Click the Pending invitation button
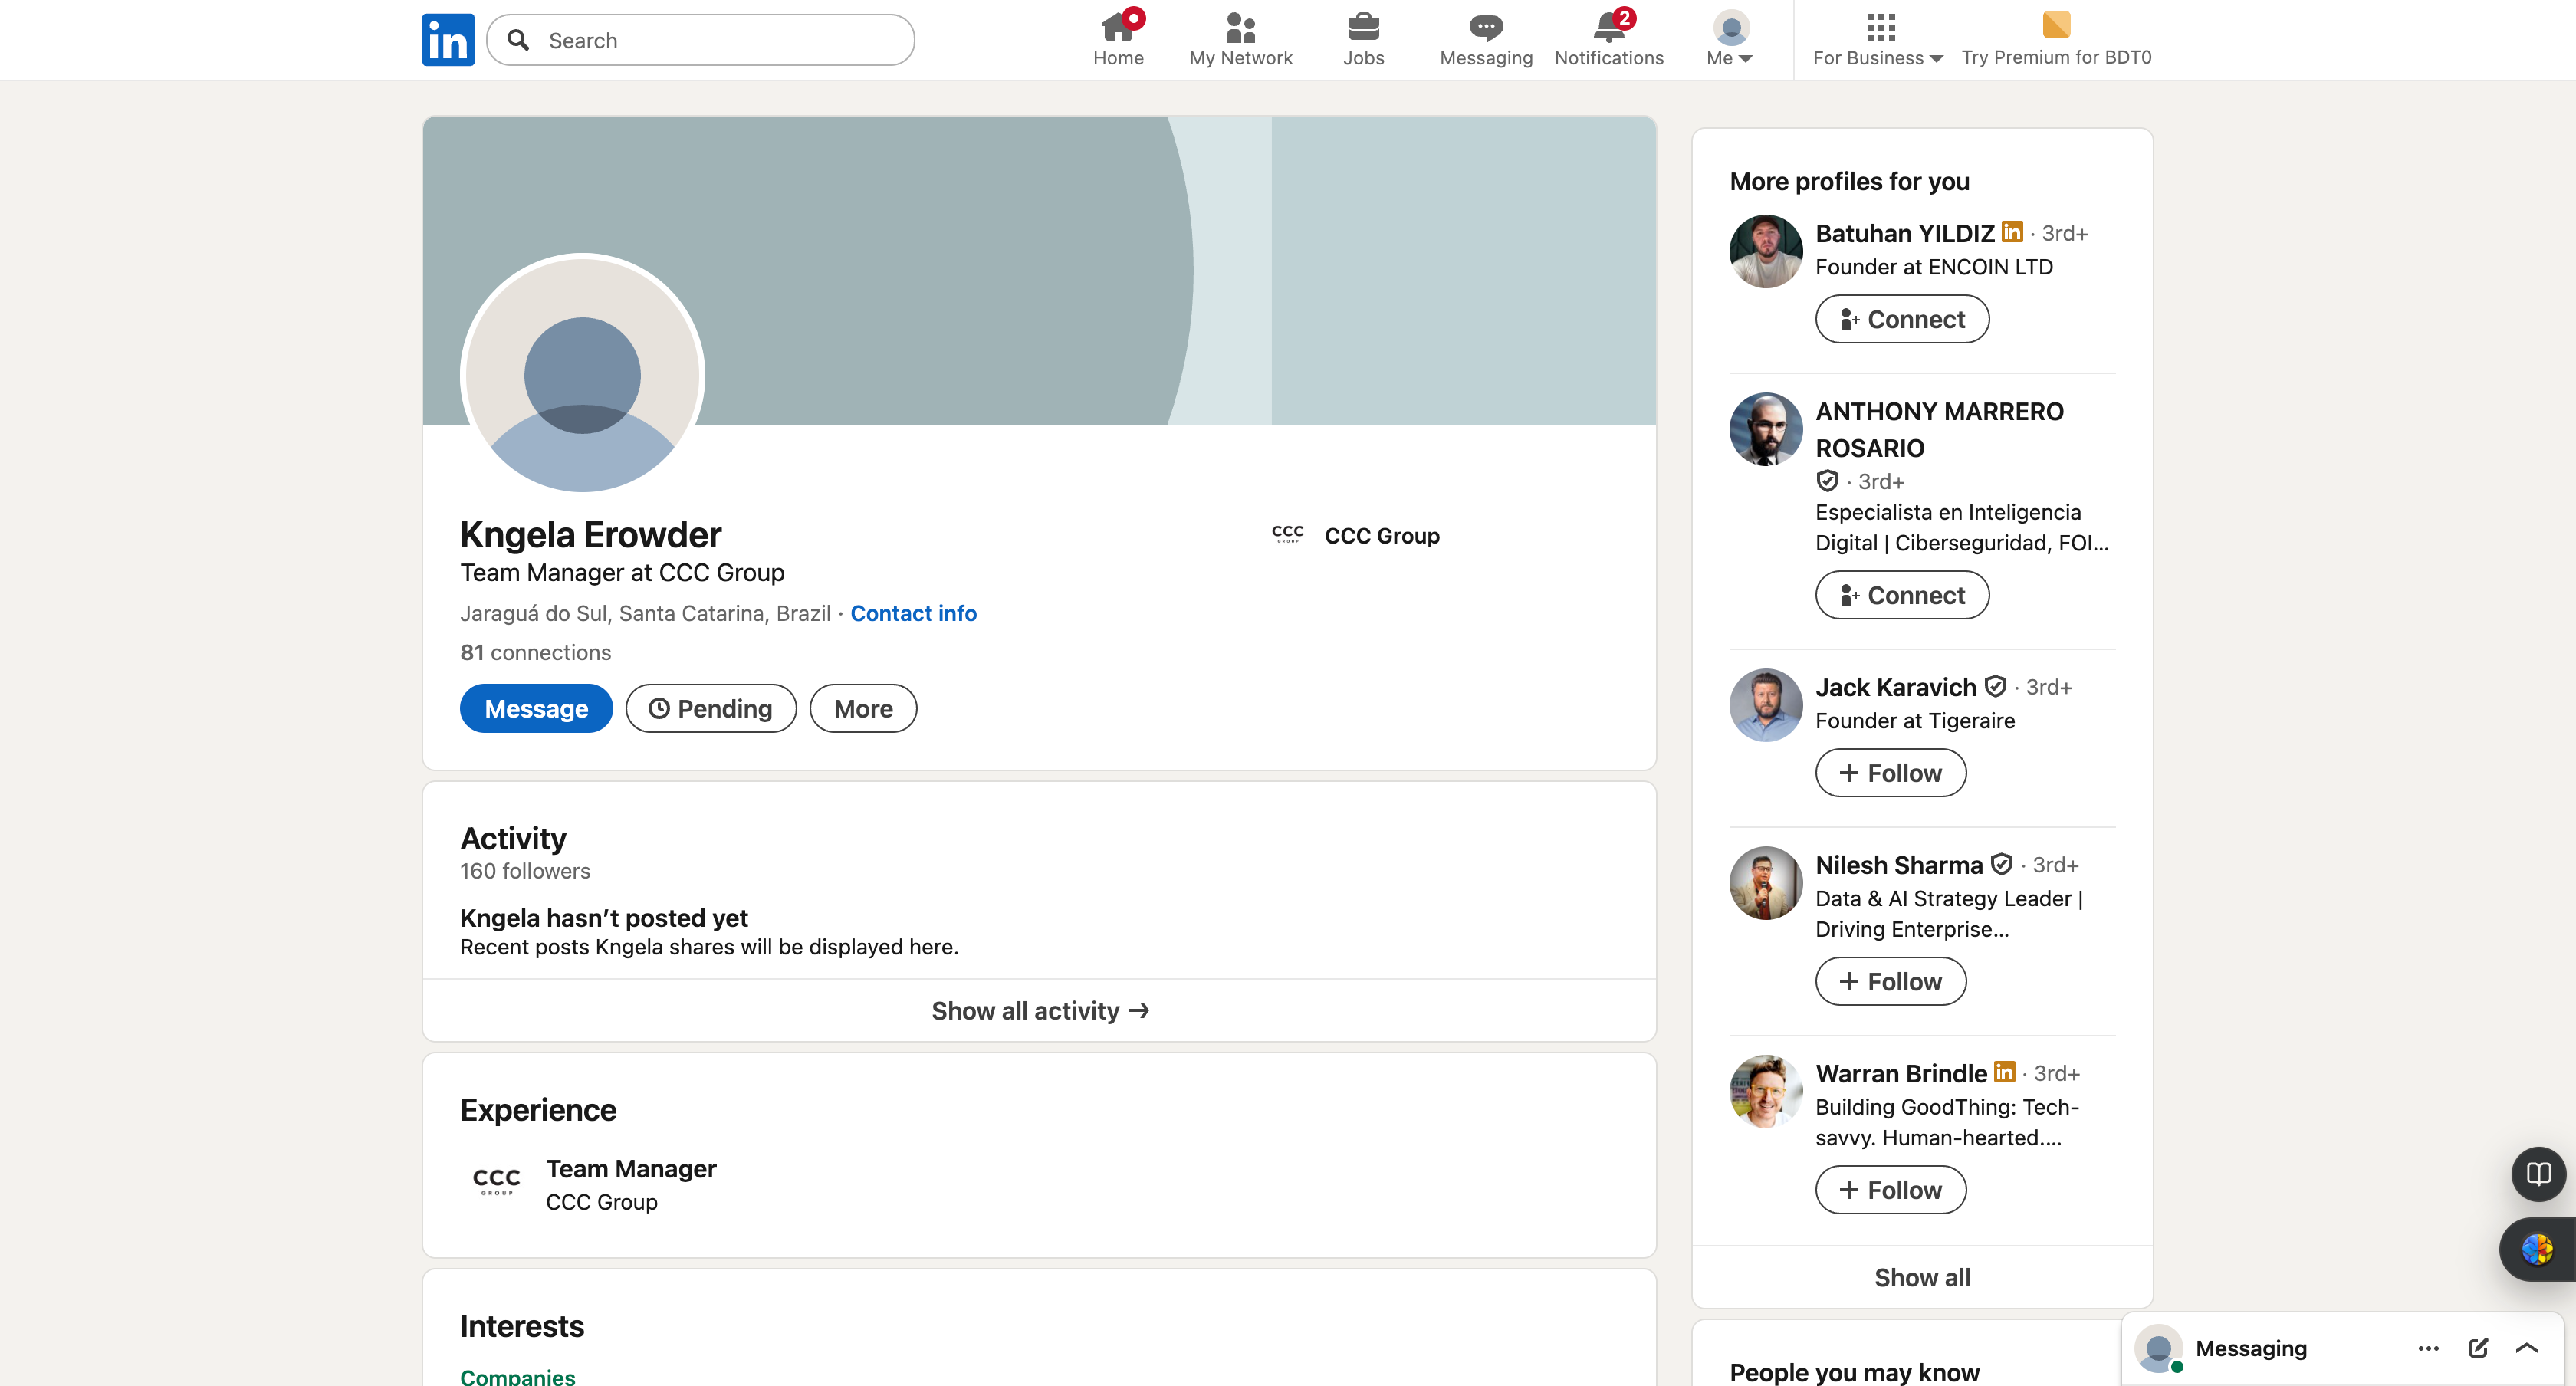2576x1386 pixels. pyautogui.click(x=710, y=708)
